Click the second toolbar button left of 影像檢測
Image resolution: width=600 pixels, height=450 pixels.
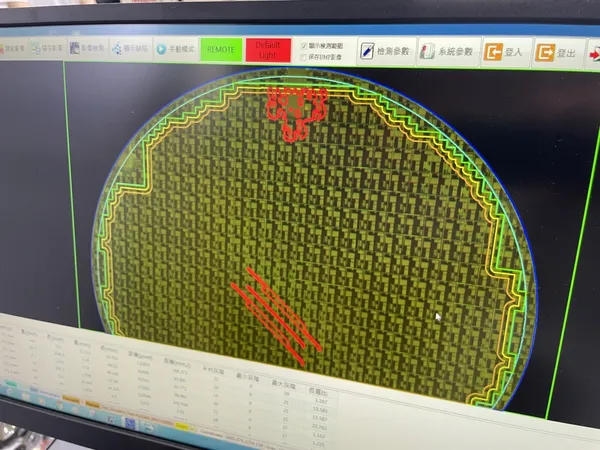[47, 48]
